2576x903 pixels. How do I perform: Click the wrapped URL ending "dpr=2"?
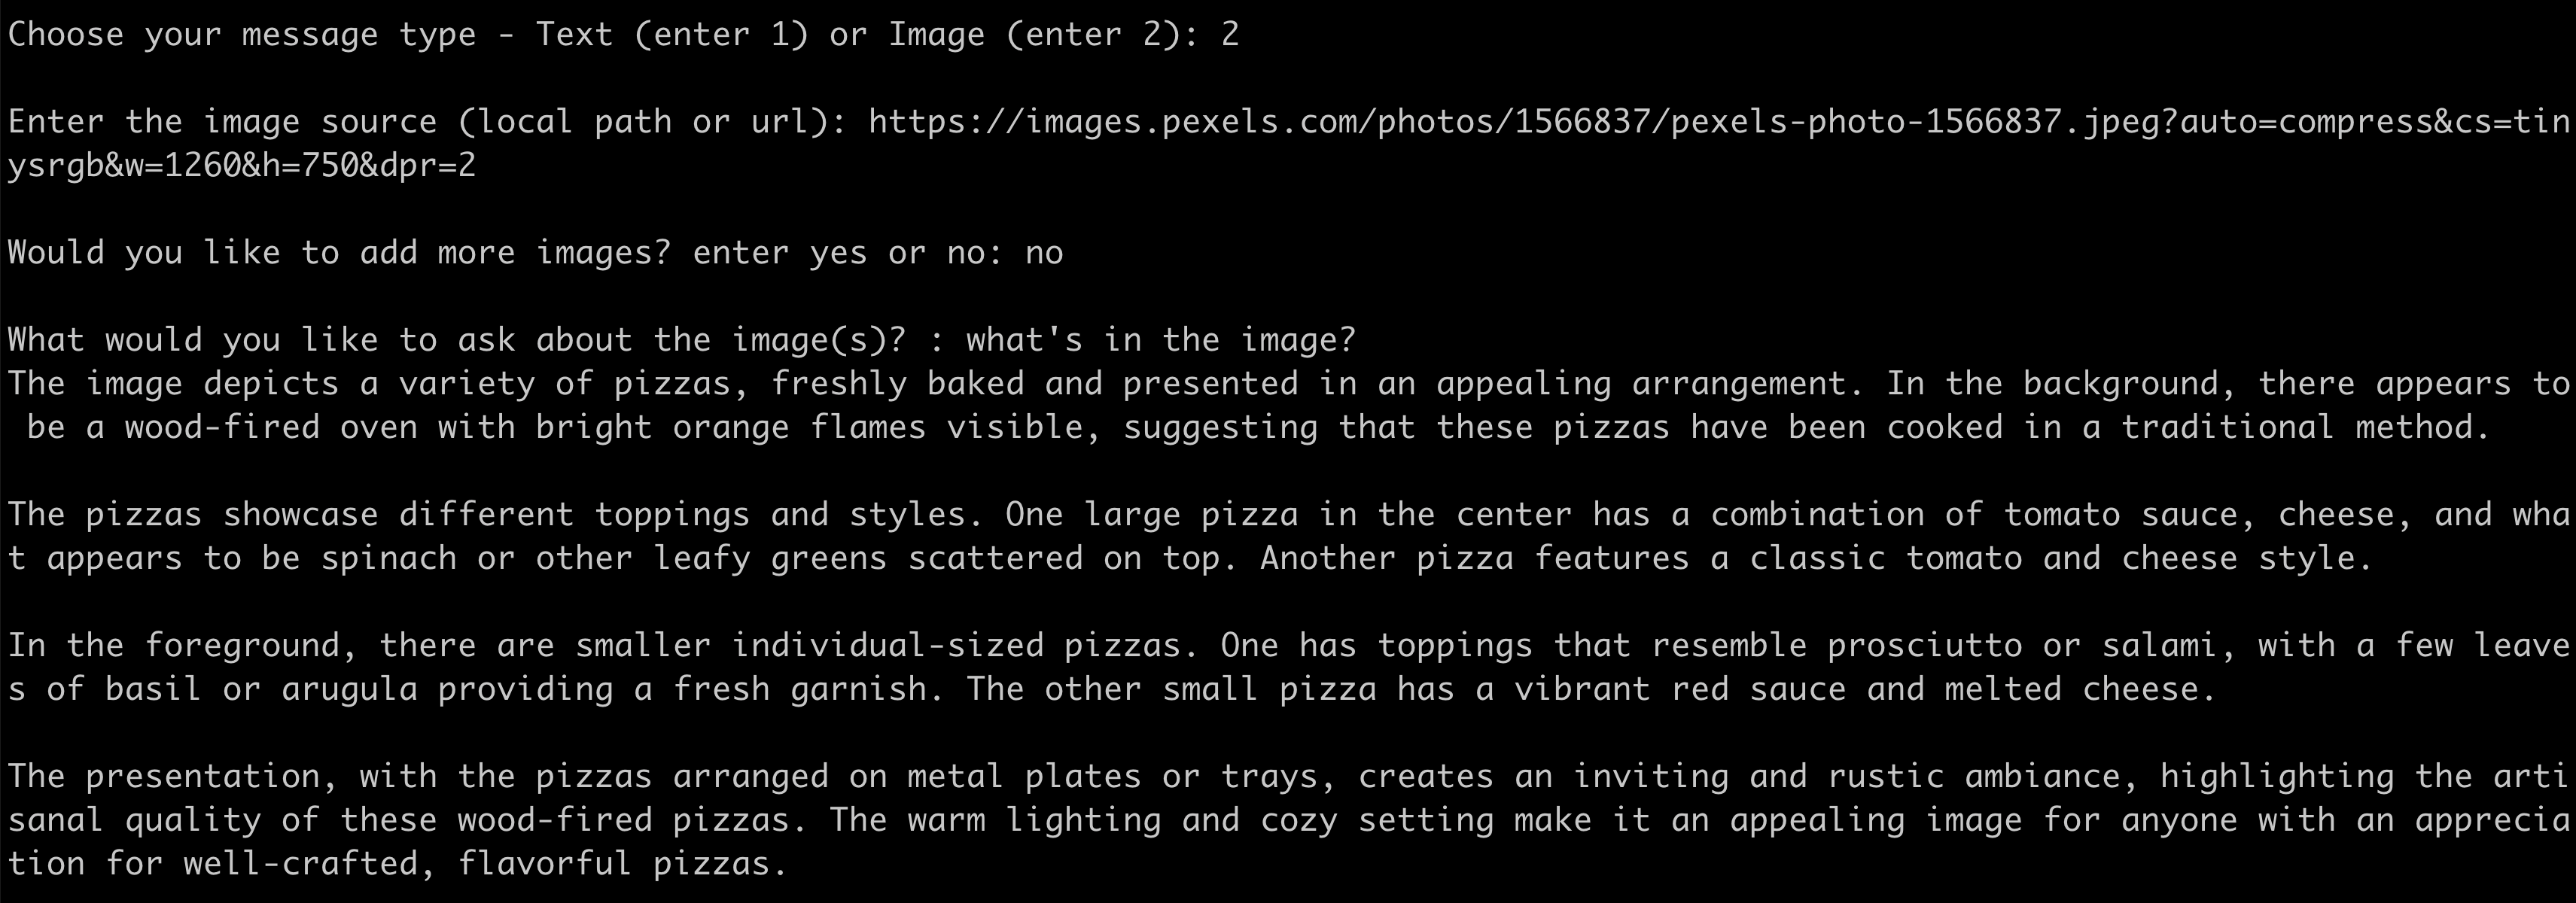click(242, 166)
